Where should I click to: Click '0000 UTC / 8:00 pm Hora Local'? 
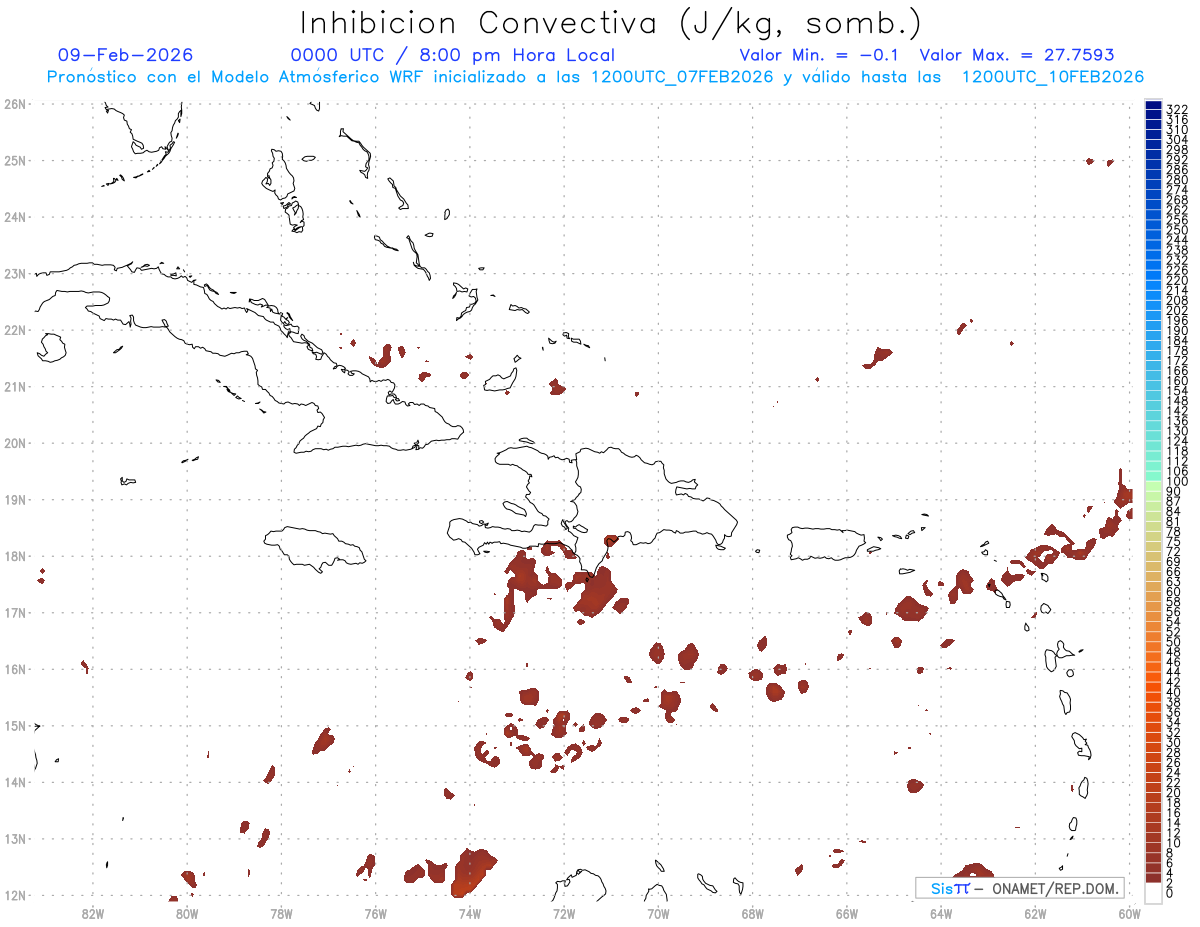[453, 55]
